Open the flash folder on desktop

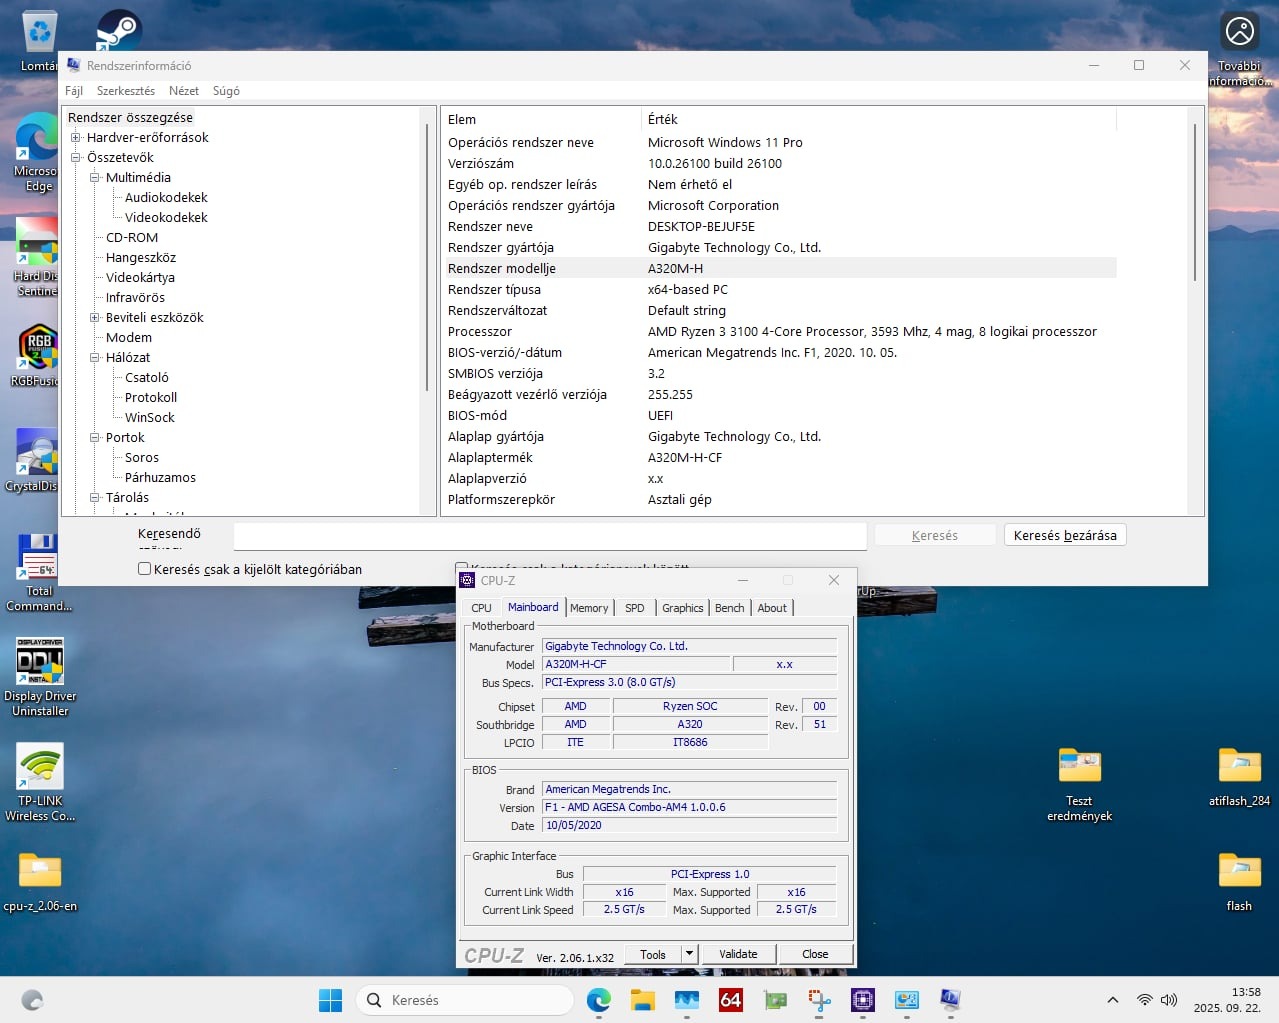[1239, 882]
